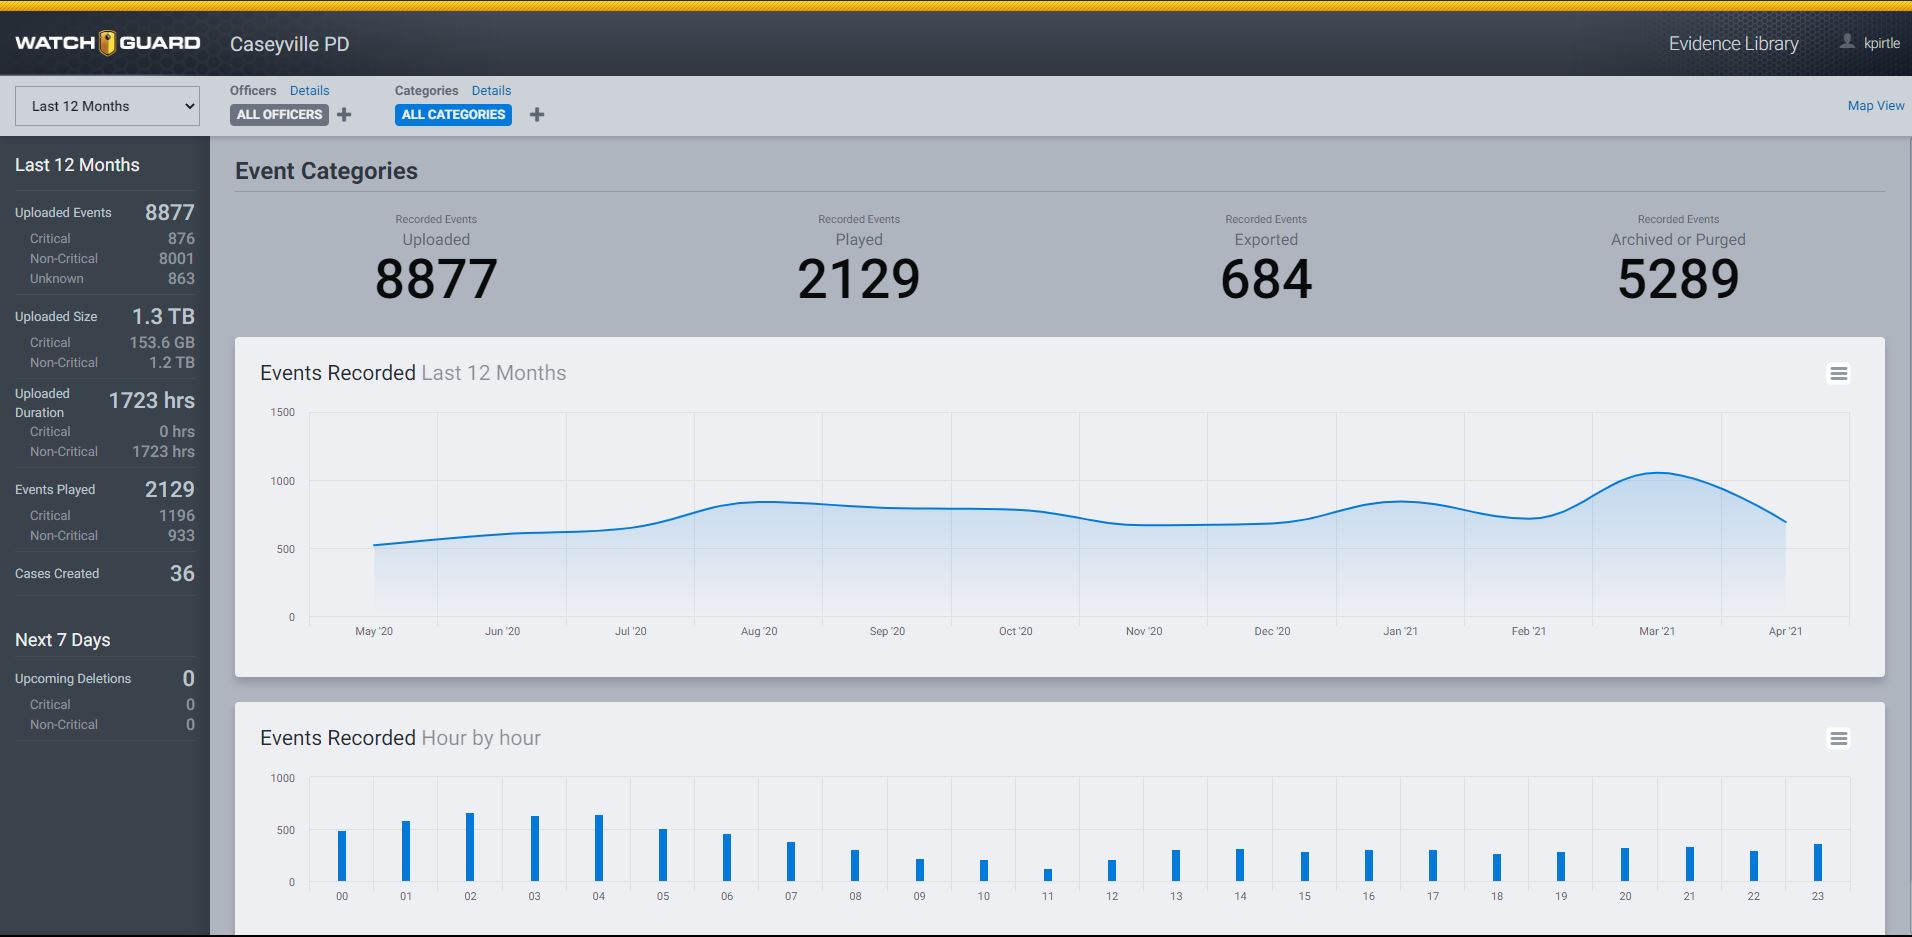Toggle the ALL CATEGORIES filter tag
Image resolution: width=1912 pixels, height=937 pixels.
tap(453, 115)
